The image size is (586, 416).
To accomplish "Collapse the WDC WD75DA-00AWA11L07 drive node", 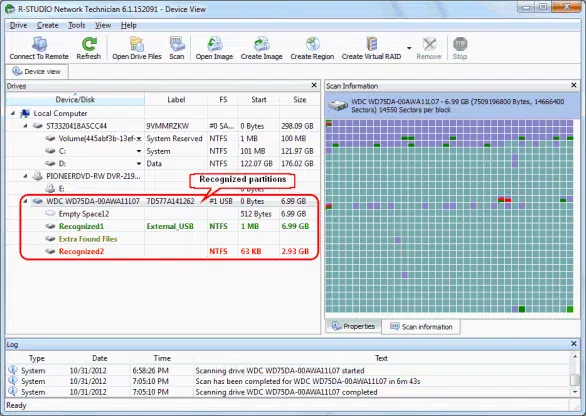I will click(x=25, y=201).
